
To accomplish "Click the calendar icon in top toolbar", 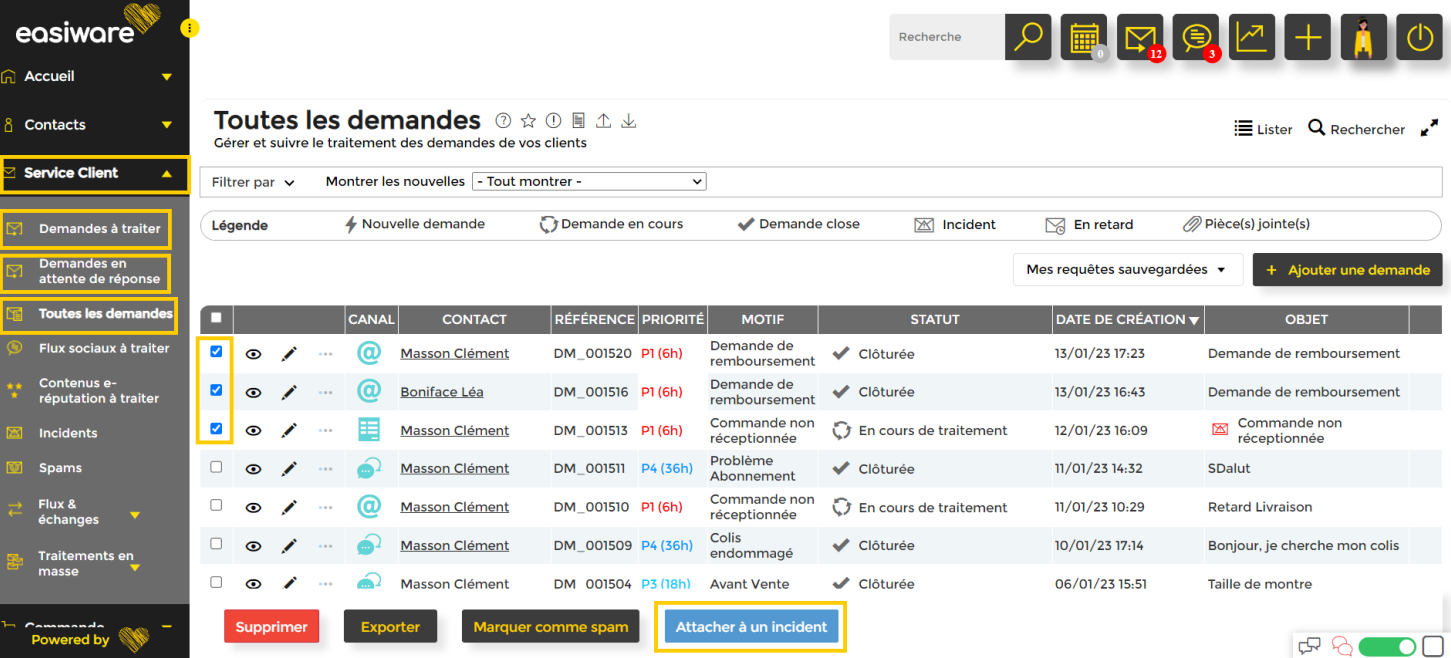I will [x=1083, y=37].
